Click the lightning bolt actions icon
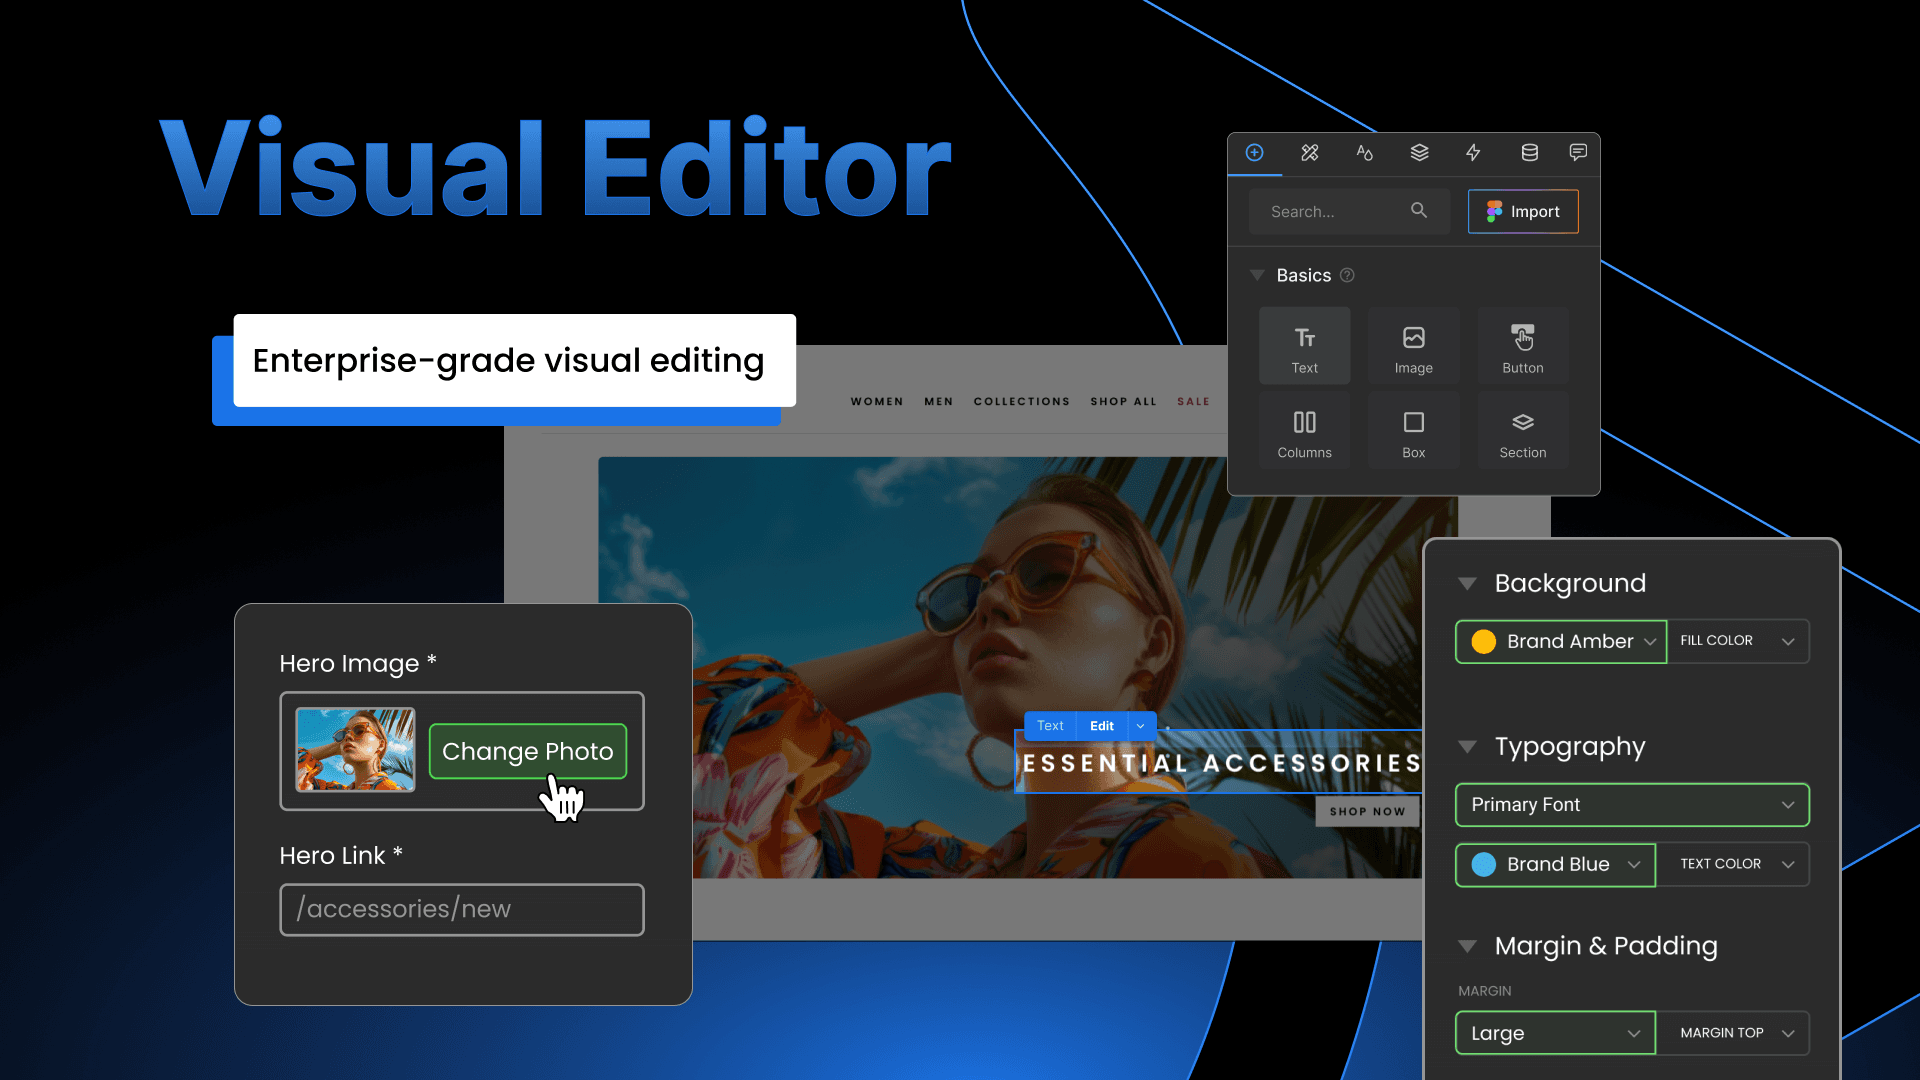 tap(1473, 152)
